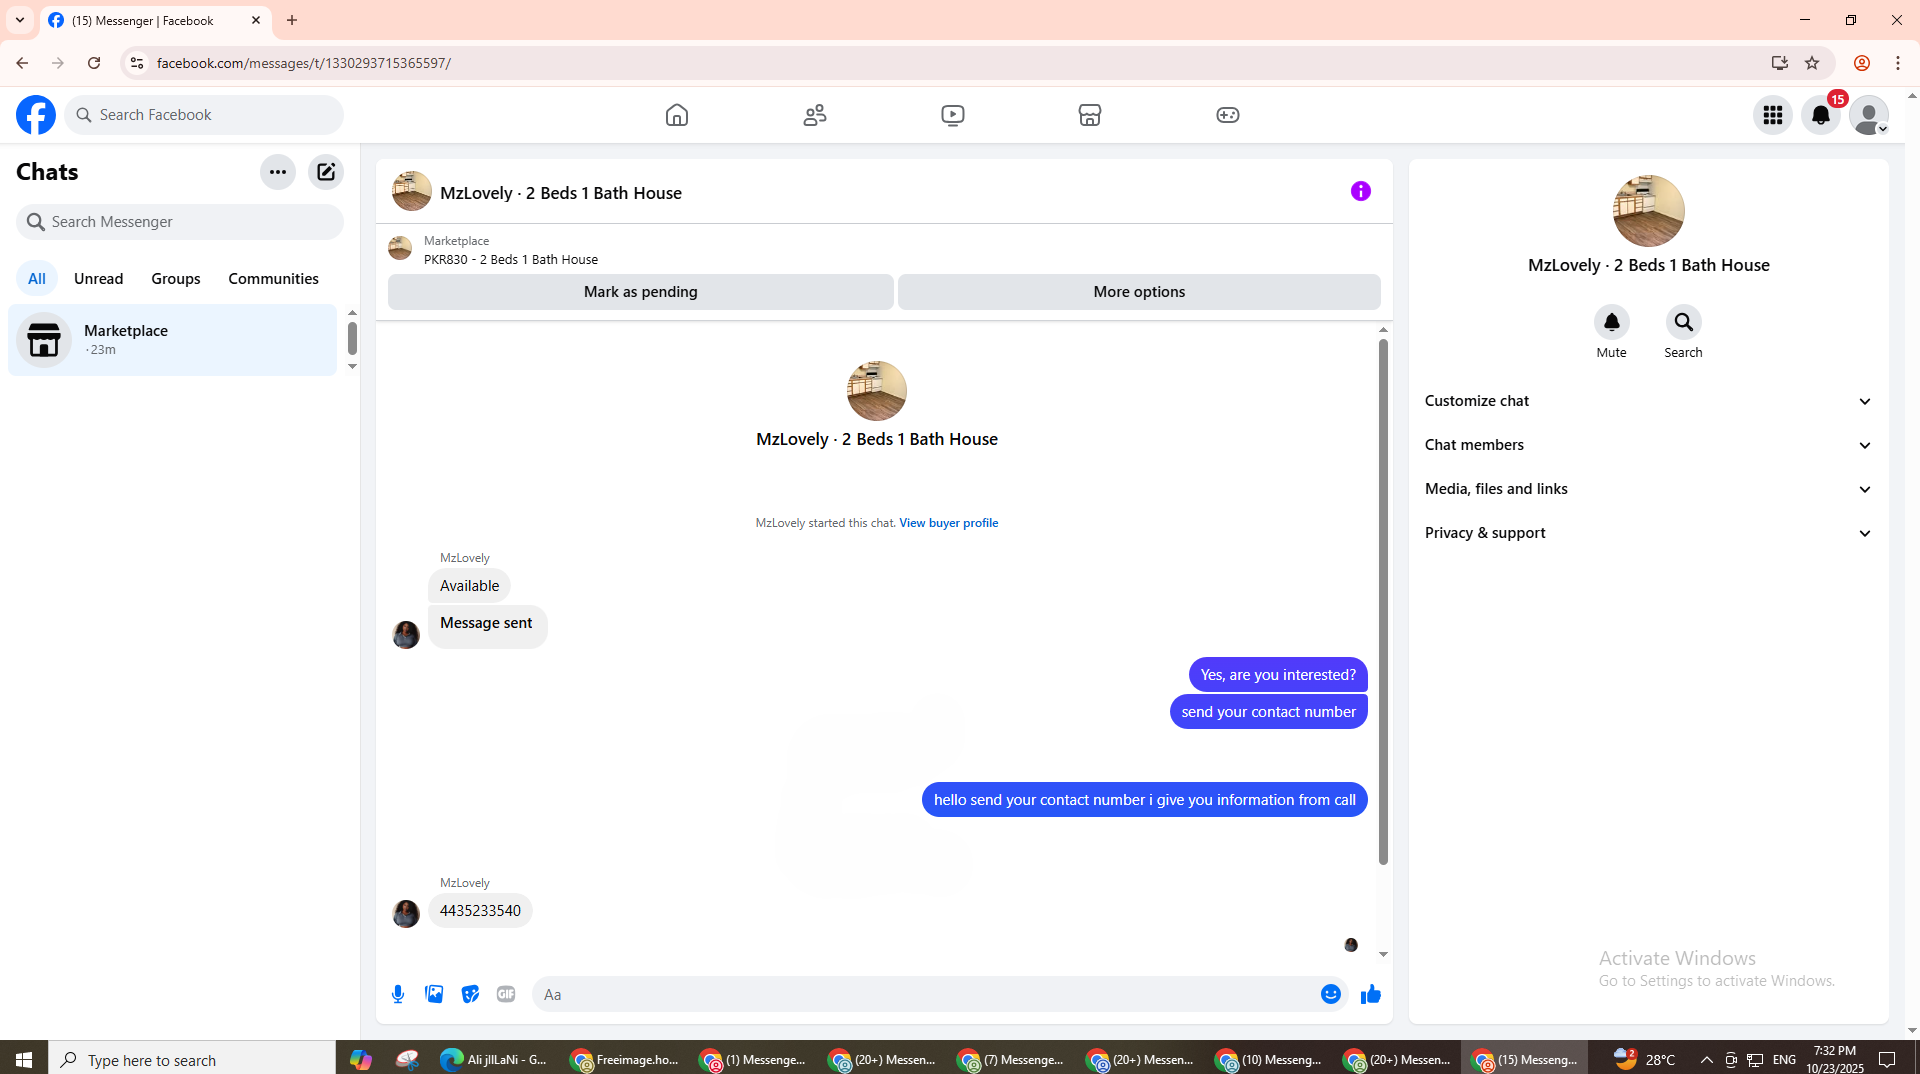Open the tab search dropdown arrow

(x=19, y=20)
